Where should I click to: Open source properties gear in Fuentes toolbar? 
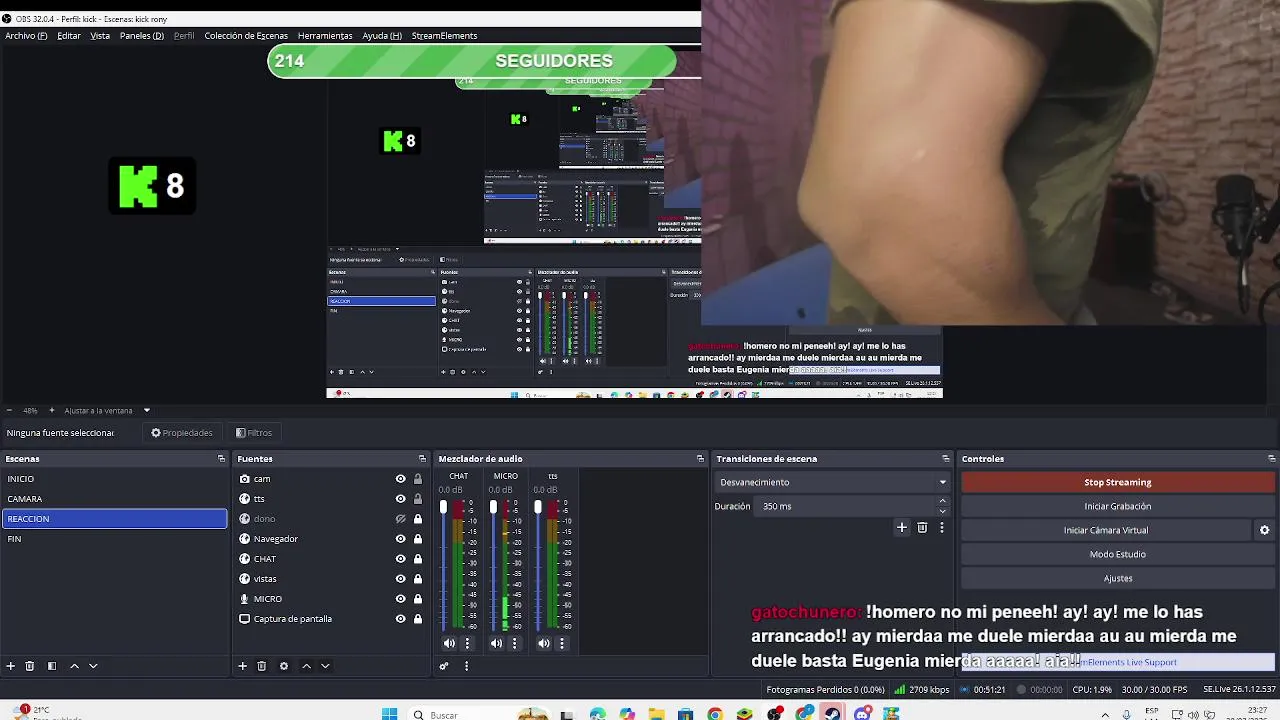coord(284,666)
